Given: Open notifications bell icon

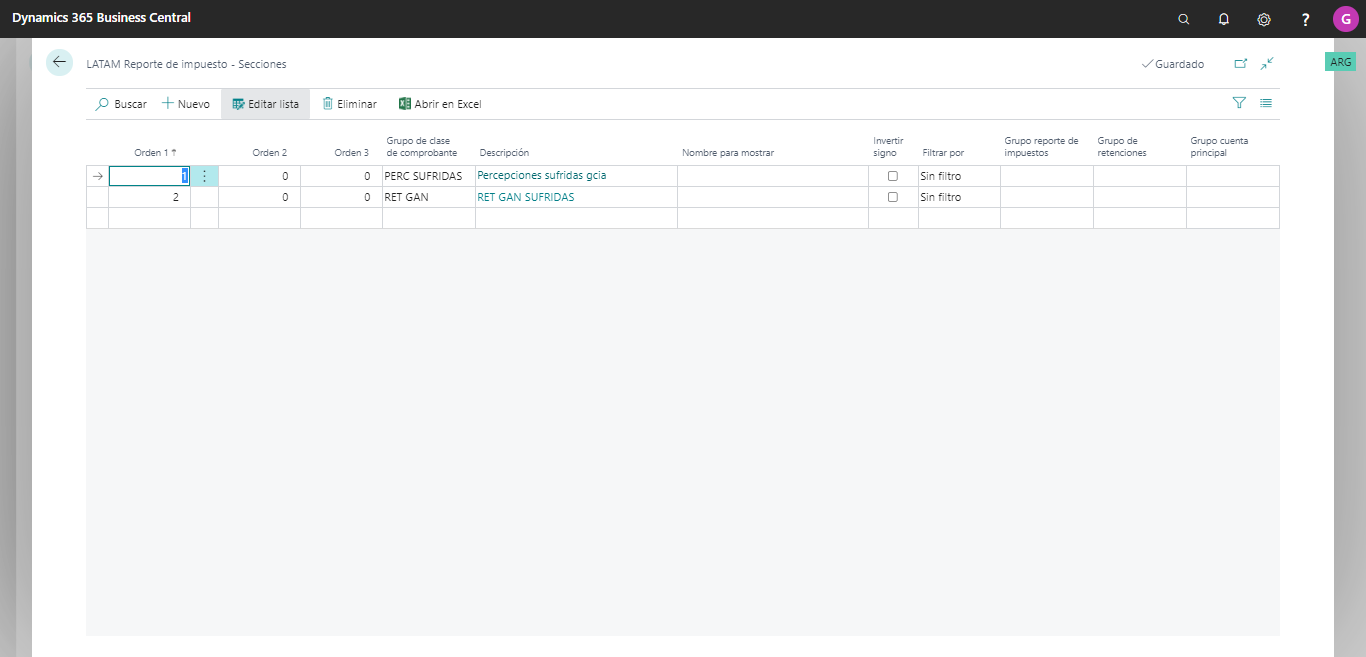Looking at the screenshot, I should pos(1224,19).
